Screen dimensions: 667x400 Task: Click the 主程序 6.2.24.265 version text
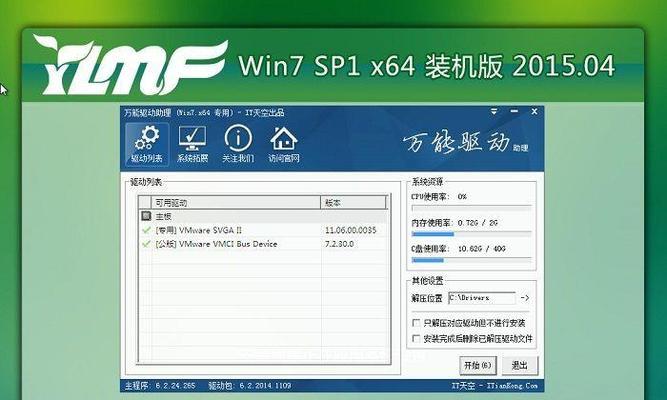tap(160, 386)
